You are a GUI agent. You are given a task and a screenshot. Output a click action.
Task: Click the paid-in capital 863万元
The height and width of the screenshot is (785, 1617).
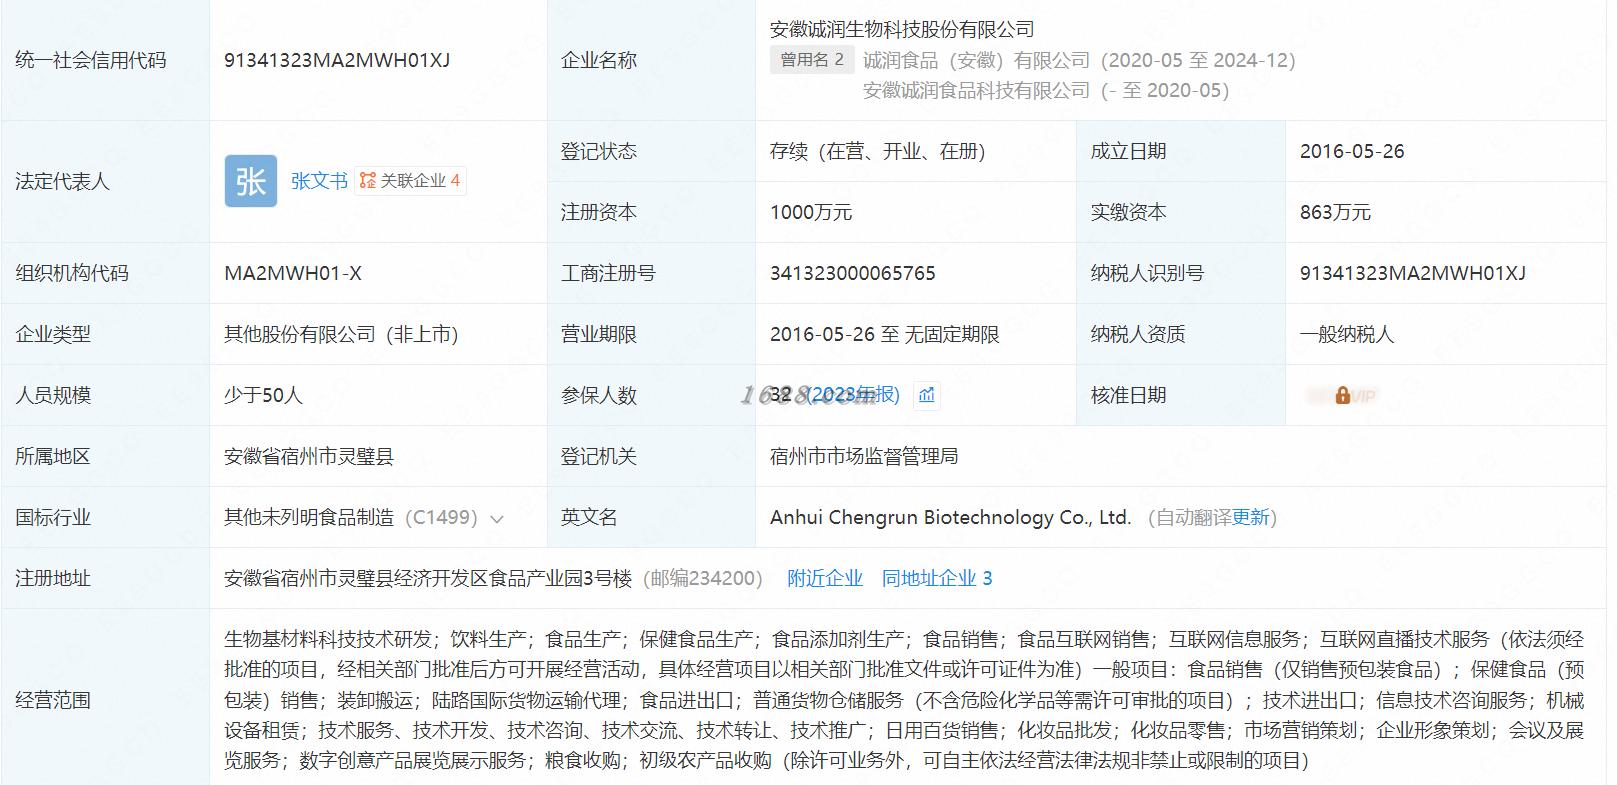click(1335, 212)
